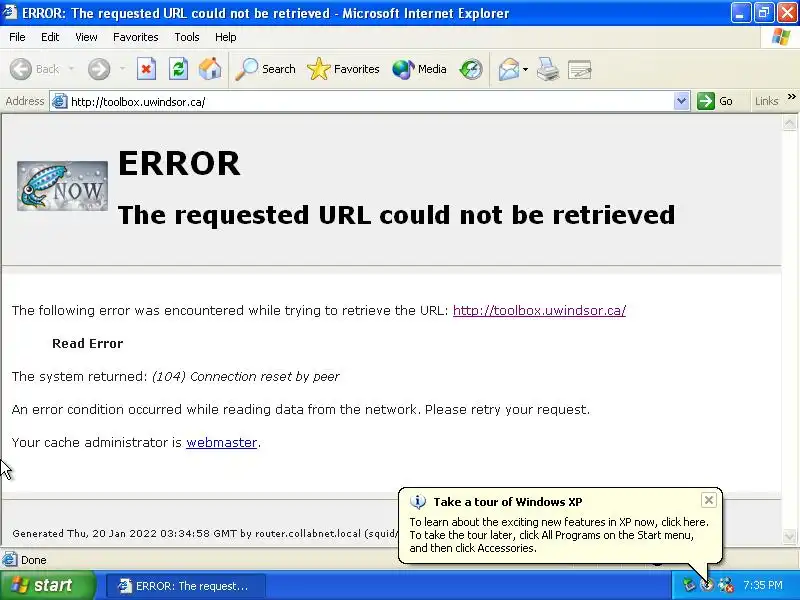Click the Go button
This screenshot has height=600, width=800.
coord(715,101)
